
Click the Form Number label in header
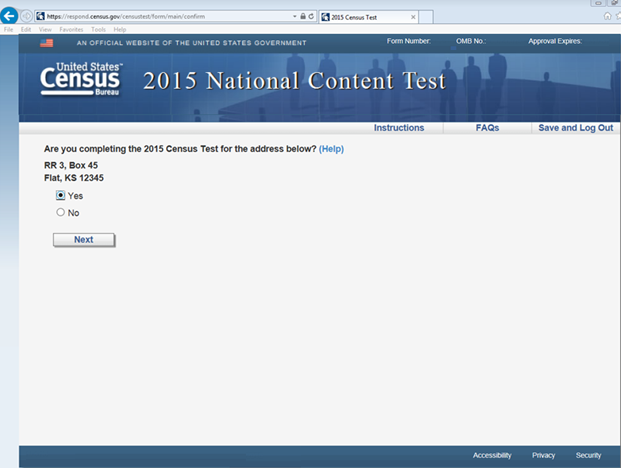point(408,41)
